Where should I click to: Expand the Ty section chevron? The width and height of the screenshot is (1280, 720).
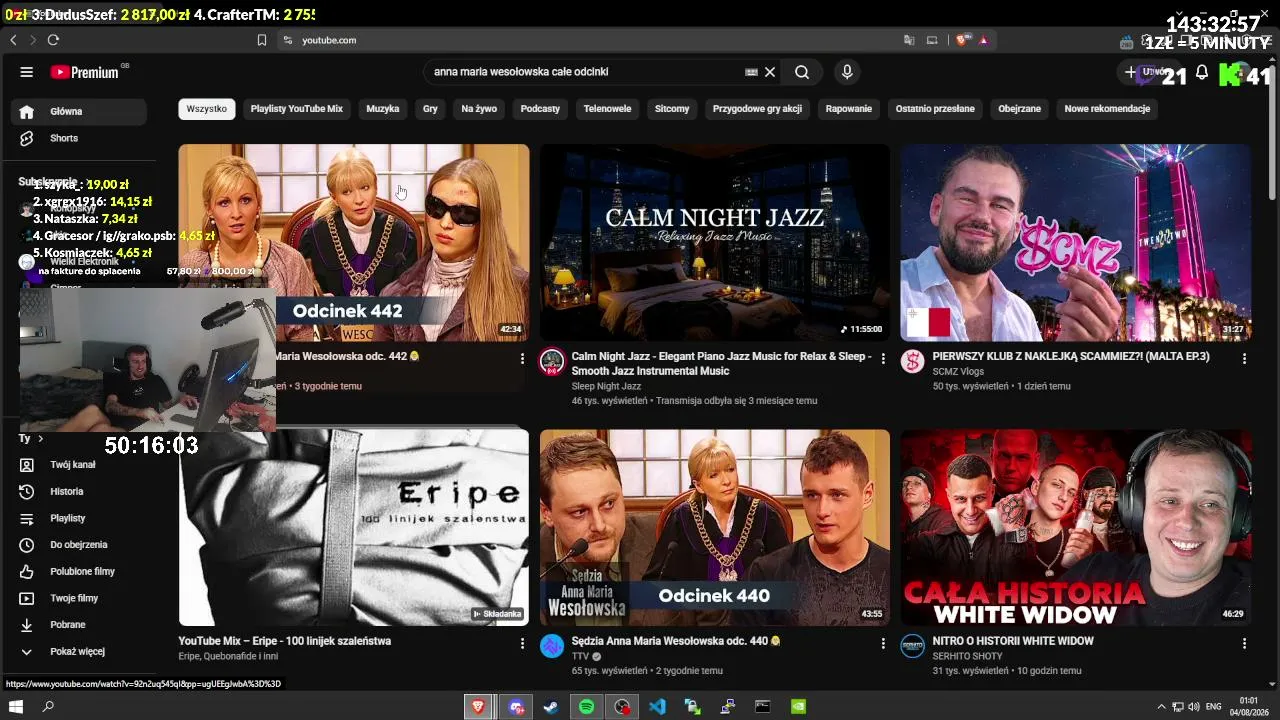coord(40,438)
